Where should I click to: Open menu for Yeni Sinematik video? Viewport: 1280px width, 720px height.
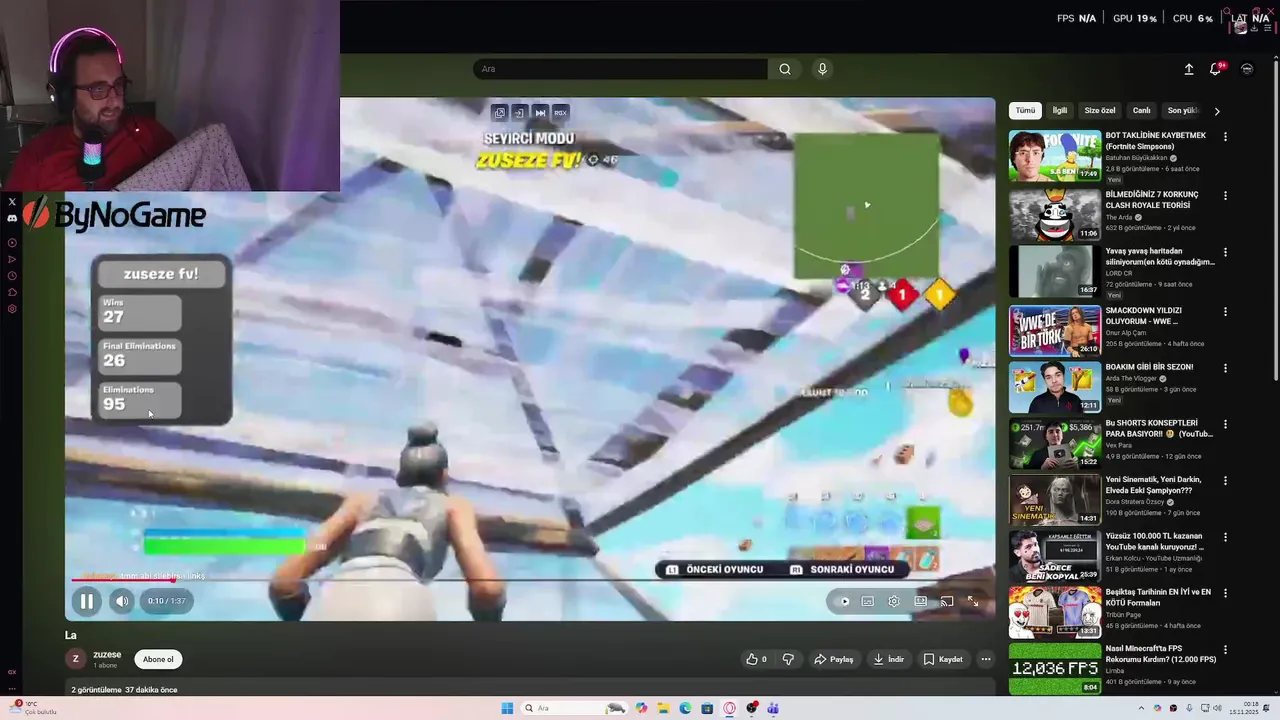click(1225, 480)
